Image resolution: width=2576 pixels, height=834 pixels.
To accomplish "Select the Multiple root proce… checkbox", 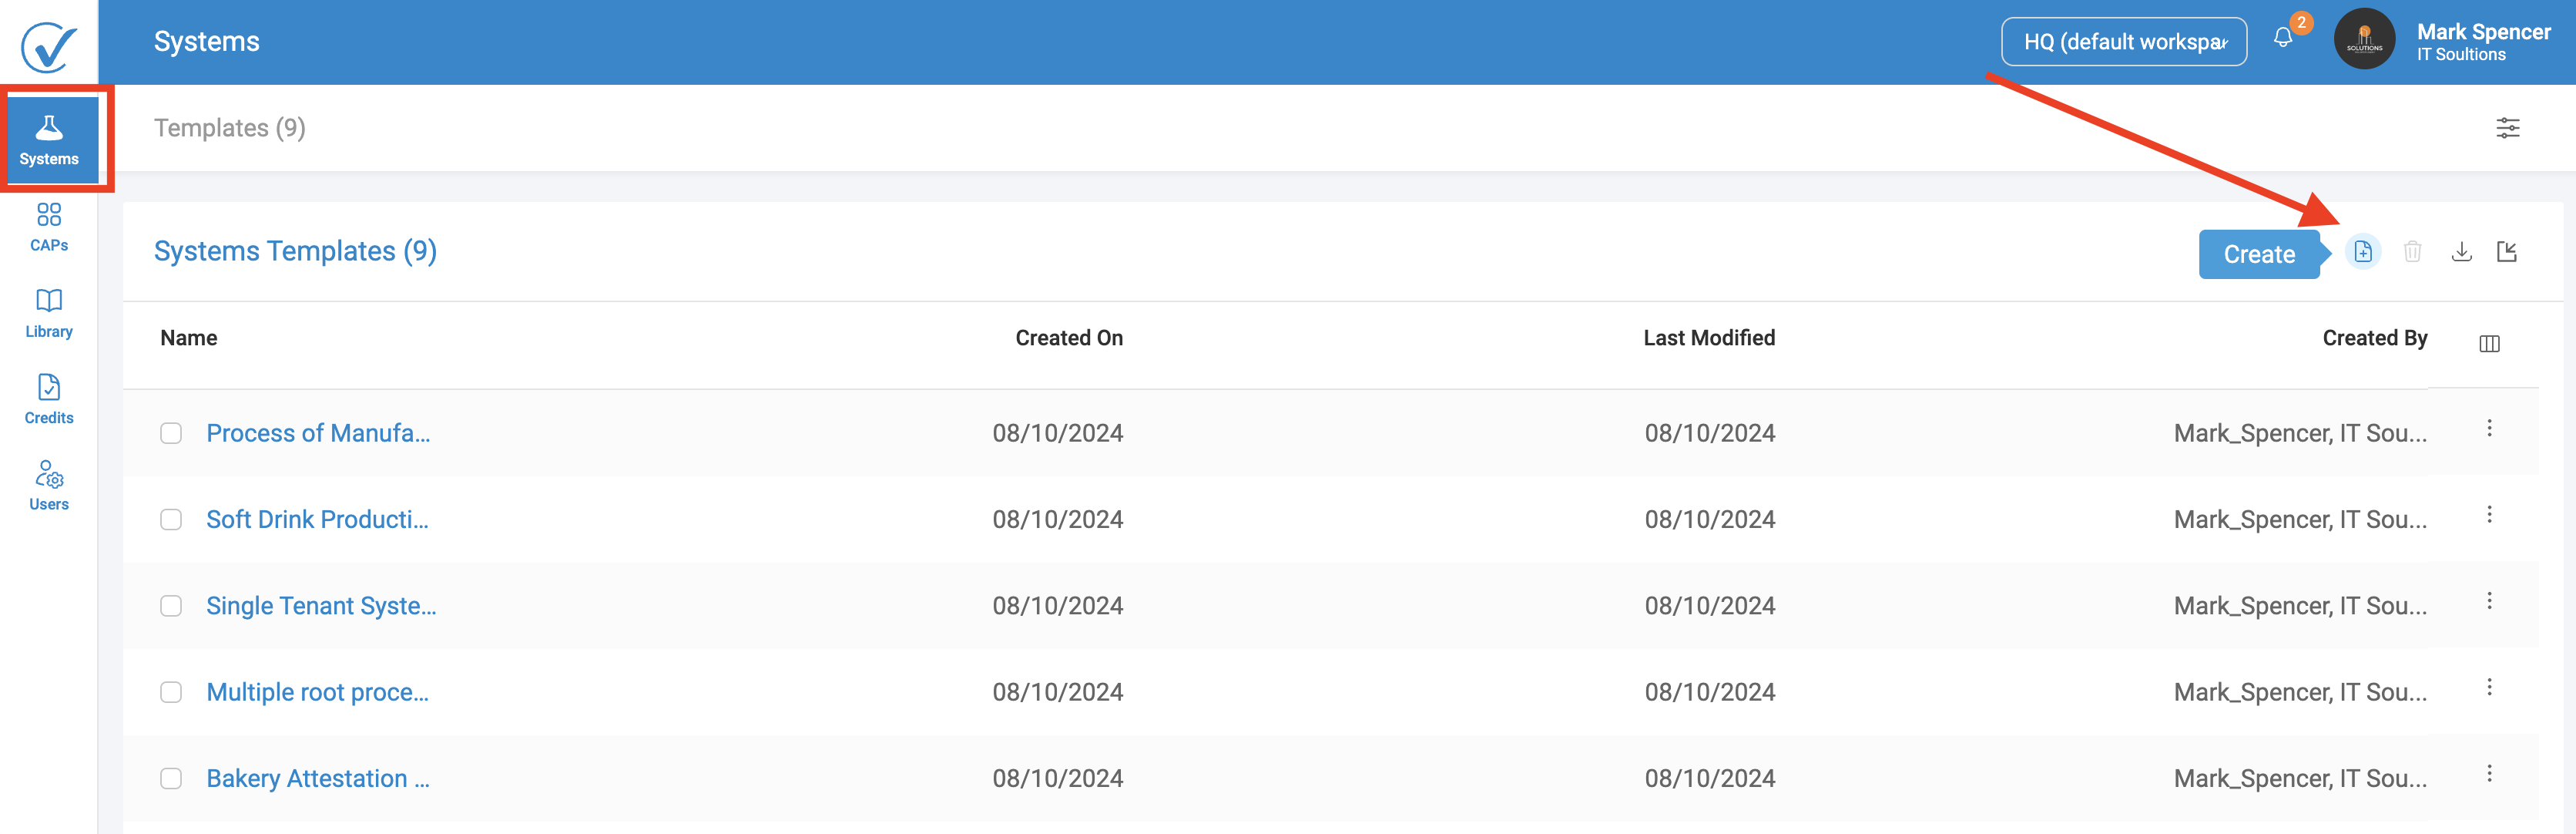I will click(x=171, y=692).
